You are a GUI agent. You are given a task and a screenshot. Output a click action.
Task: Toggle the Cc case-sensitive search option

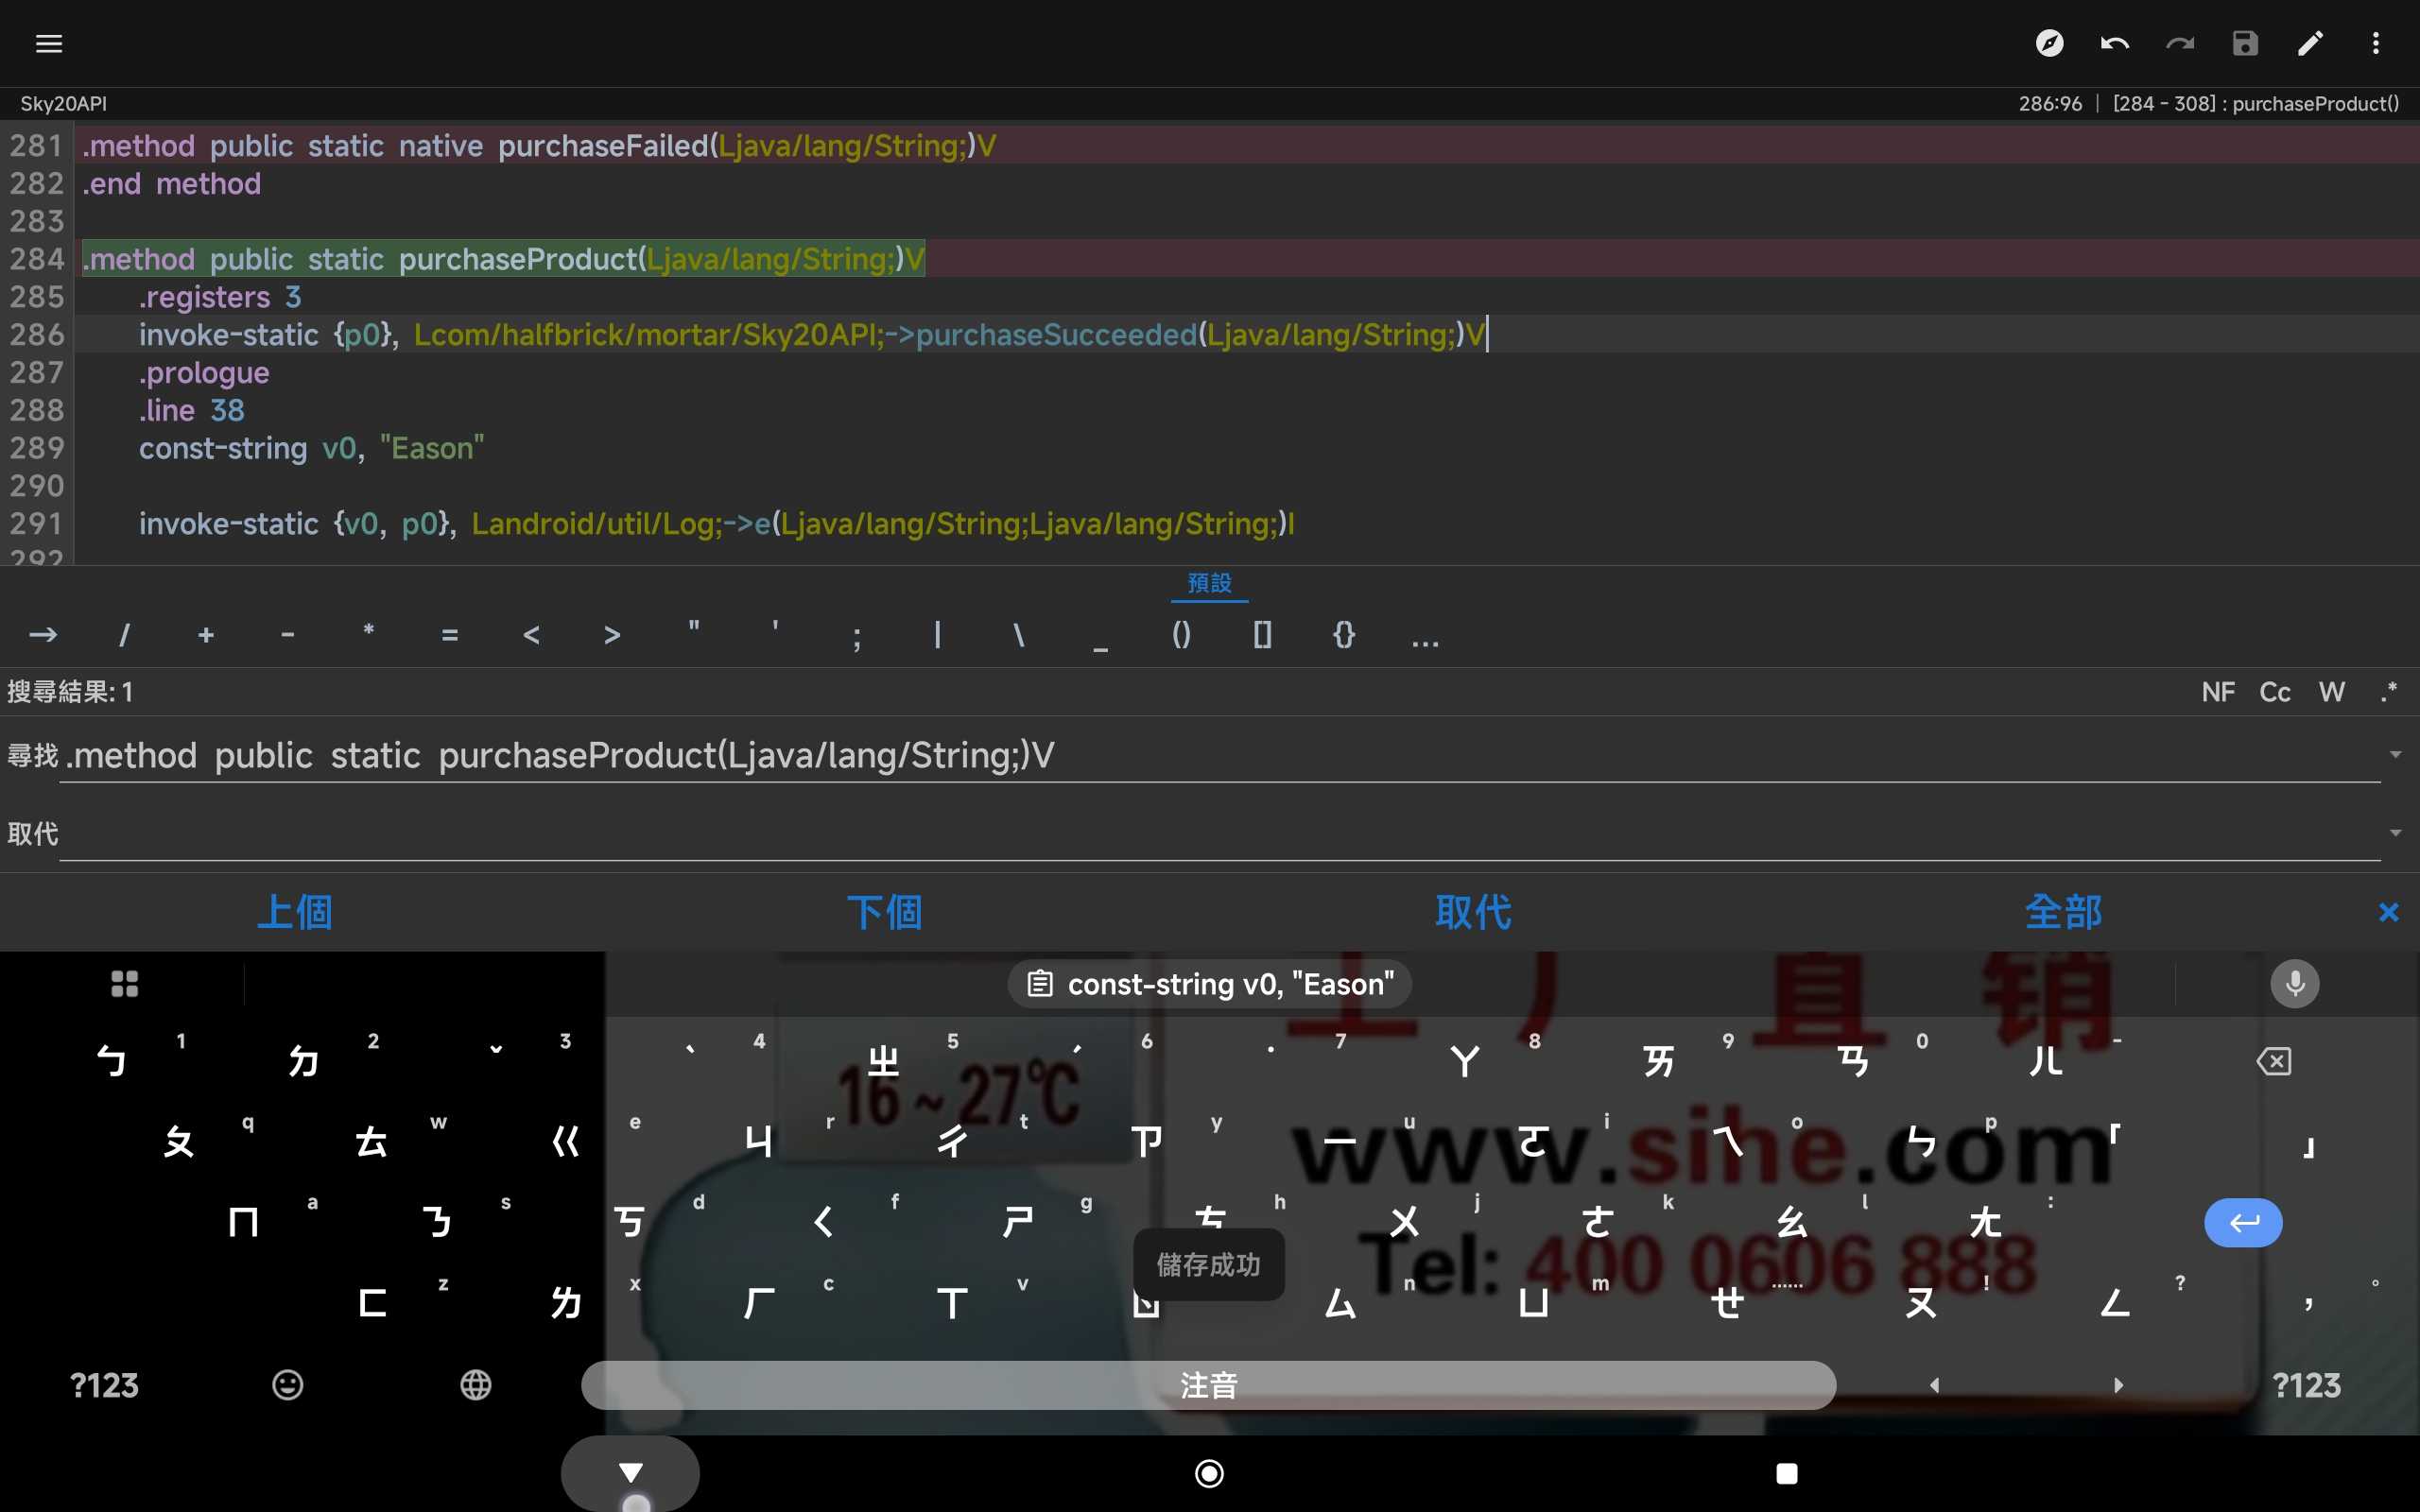(x=2274, y=692)
